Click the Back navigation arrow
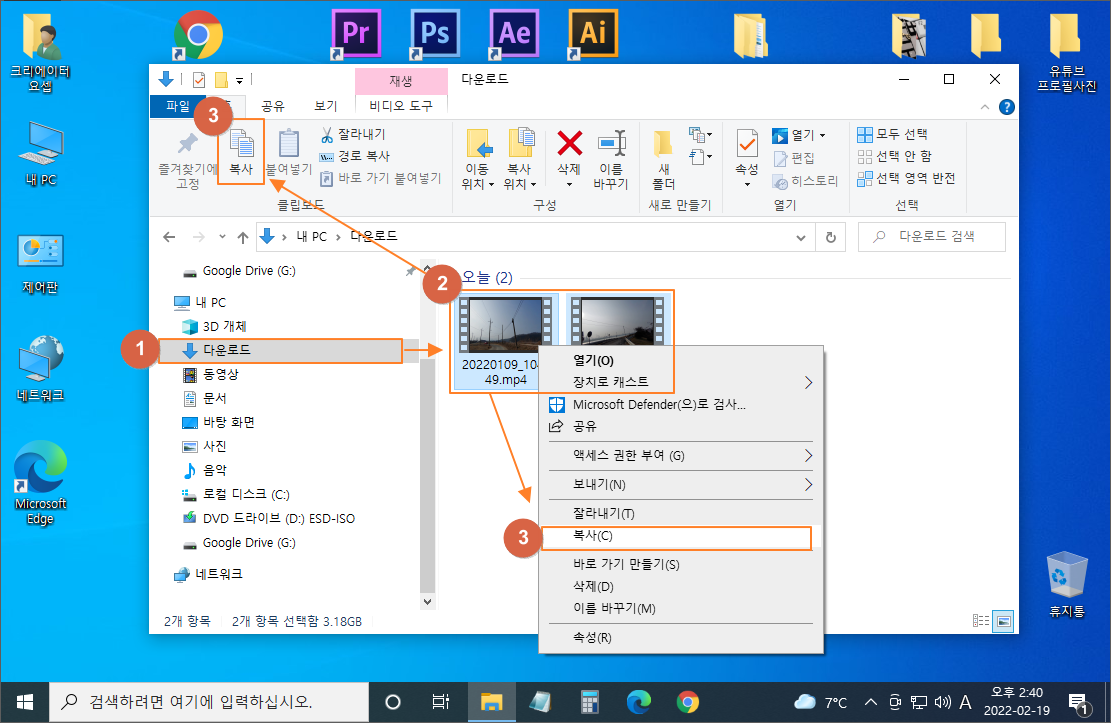The image size is (1111, 723). 169,237
